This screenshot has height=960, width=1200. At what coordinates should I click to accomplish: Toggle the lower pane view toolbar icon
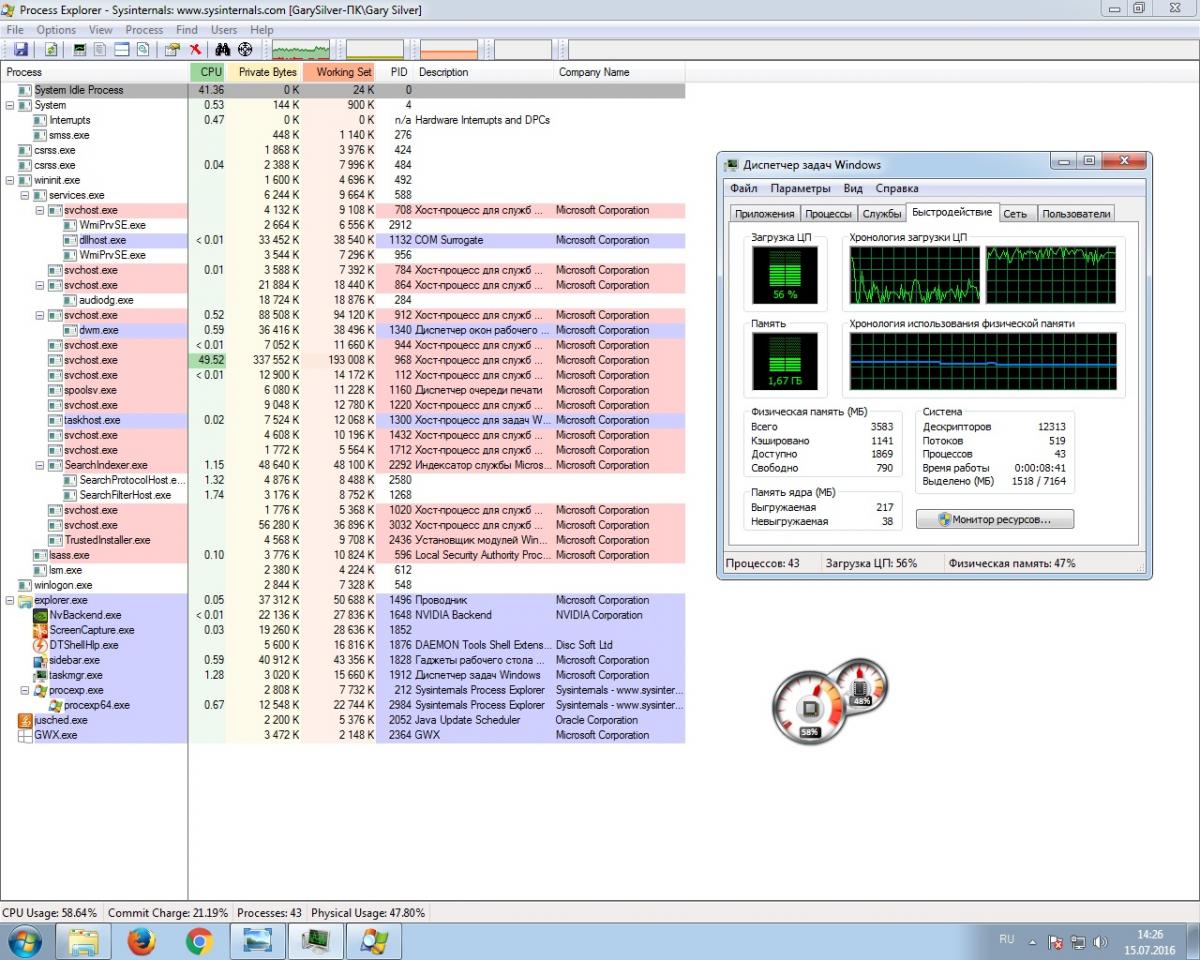click(x=121, y=49)
